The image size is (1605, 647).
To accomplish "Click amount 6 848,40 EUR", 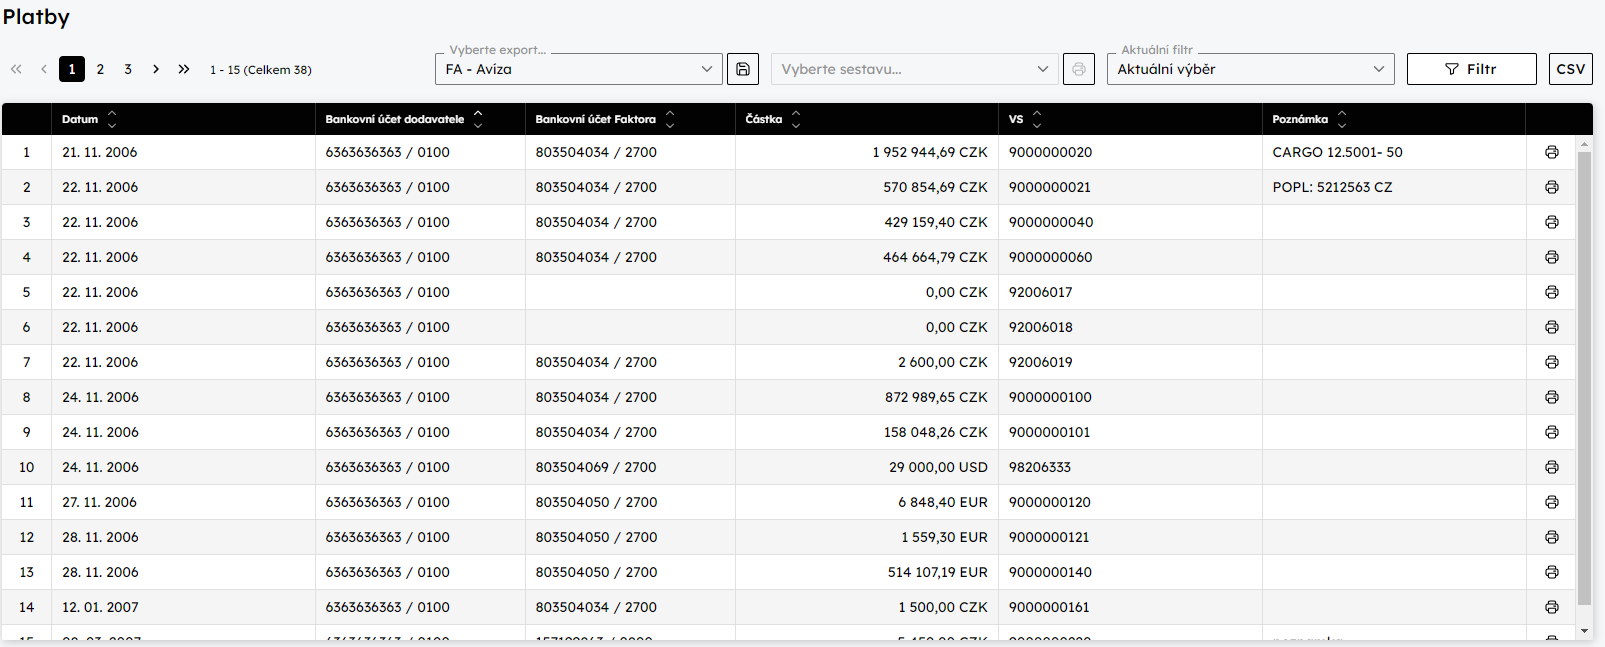I will click(x=942, y=502).
